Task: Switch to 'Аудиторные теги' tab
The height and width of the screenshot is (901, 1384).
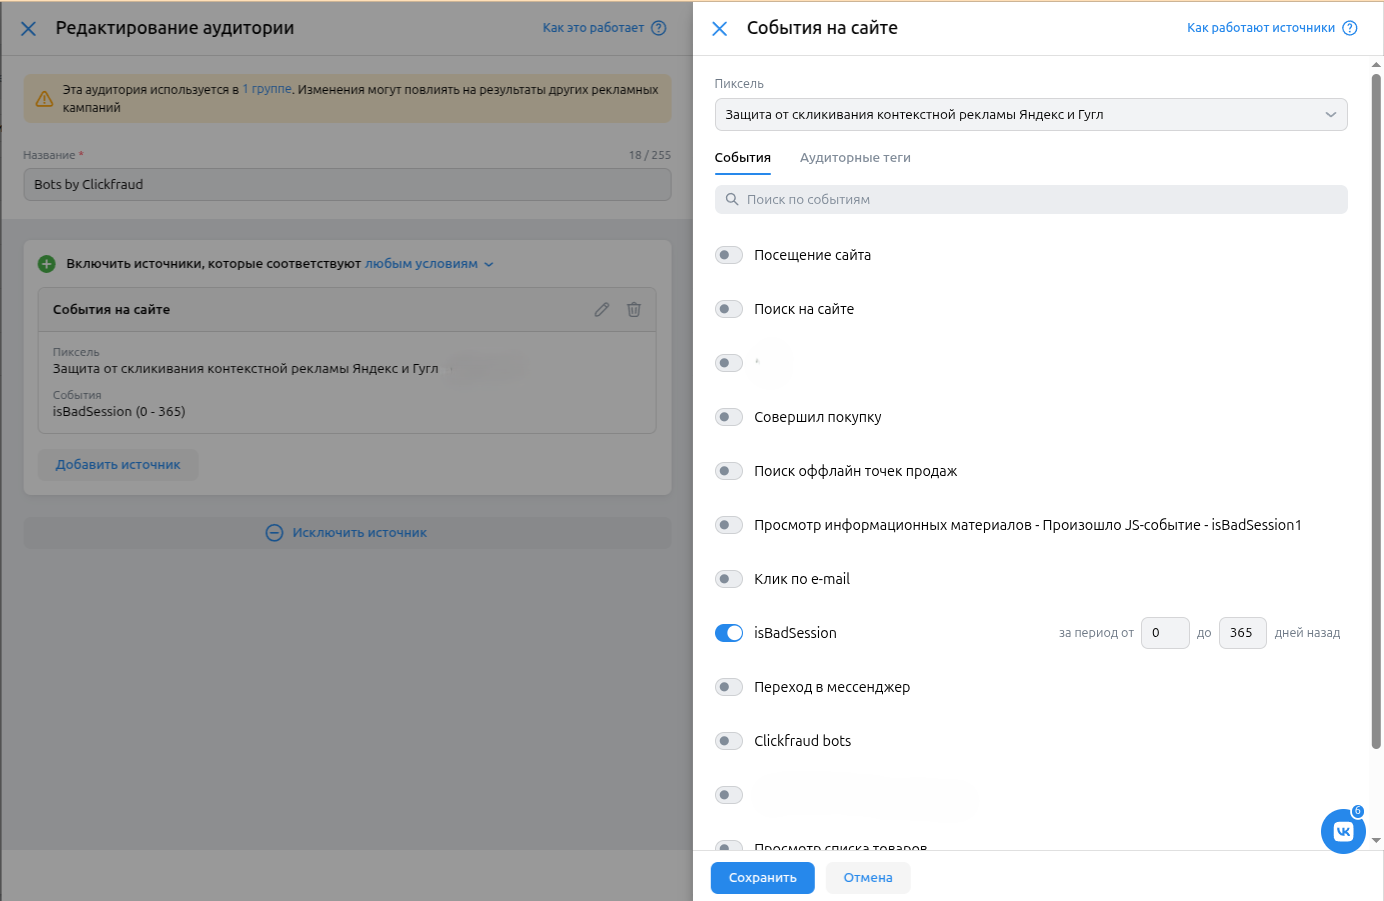Action: coord(855,158)
